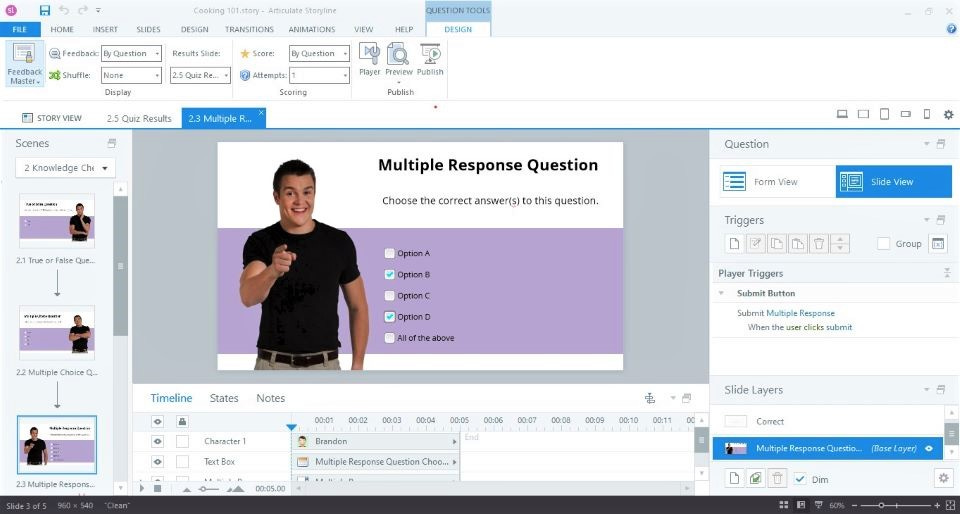Open the Player properties
Image resolution: width=960 pixels, height=514 pixels.
click(369, 60)
